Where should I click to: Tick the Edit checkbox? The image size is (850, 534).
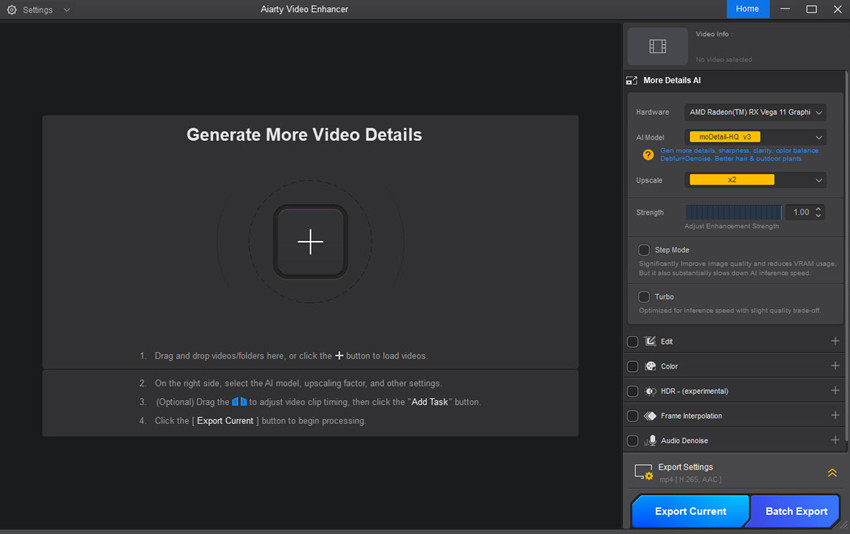[x=633, y=342]
